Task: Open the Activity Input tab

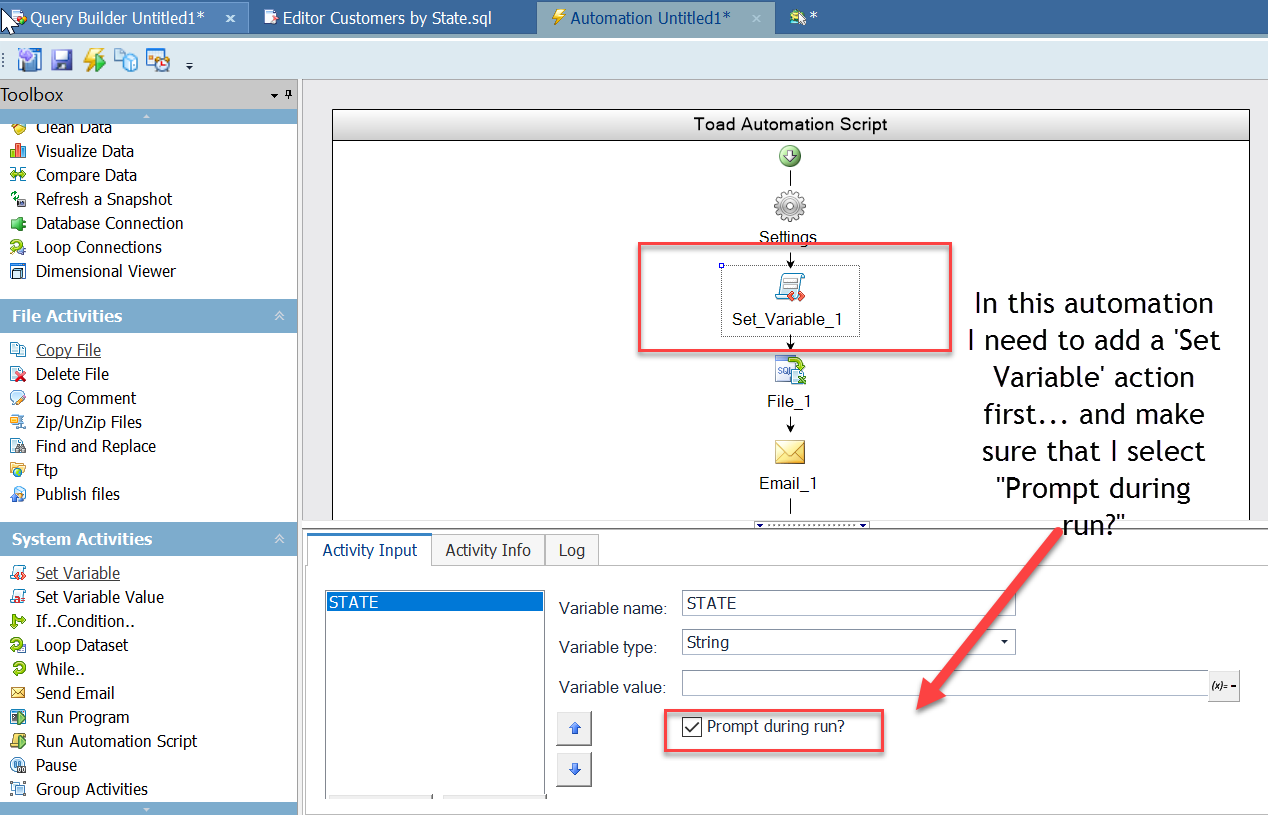Action: coord(370,550)
